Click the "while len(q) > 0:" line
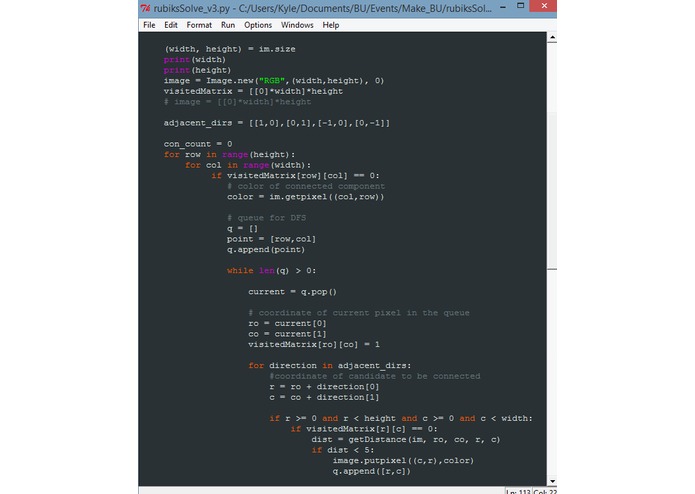The height and width of the screenshot is (494, 695). [271, 271]
